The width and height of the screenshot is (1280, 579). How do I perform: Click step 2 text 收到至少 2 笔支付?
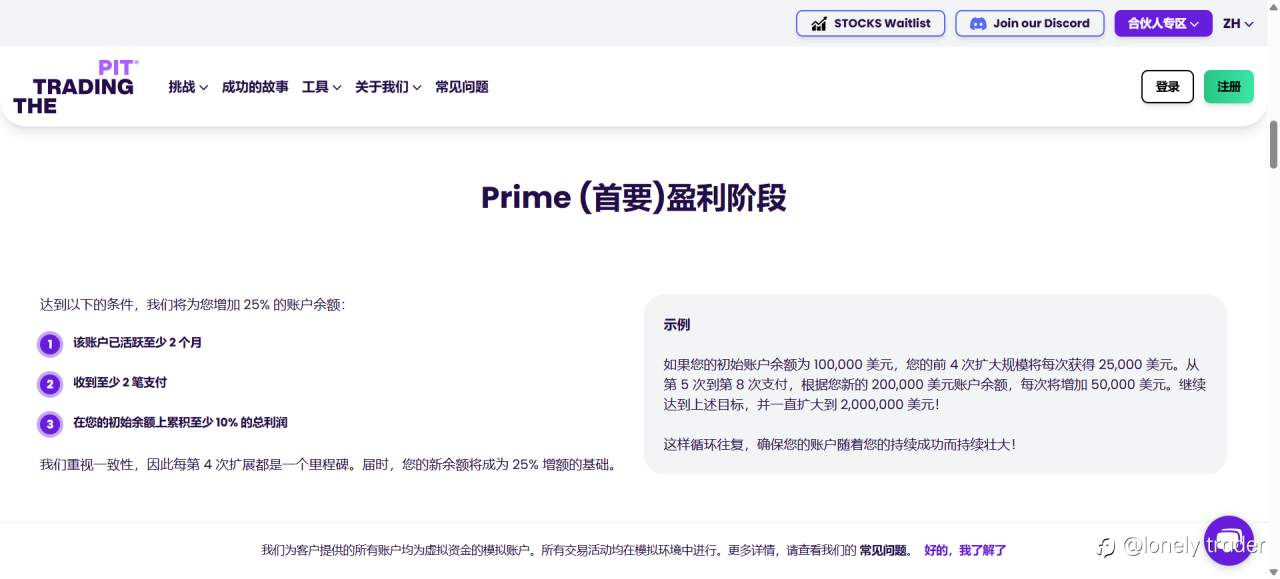click(x=120, y=382)
